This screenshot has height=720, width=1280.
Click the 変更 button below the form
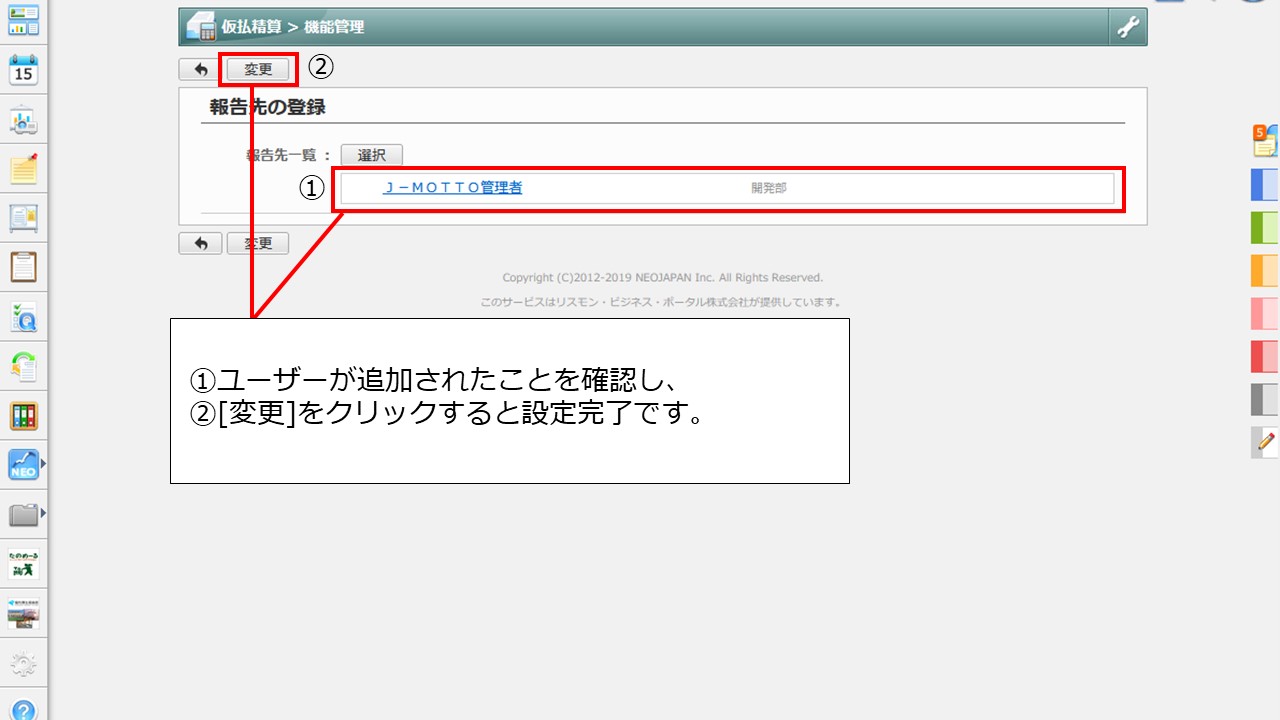[x=258, y=243]
